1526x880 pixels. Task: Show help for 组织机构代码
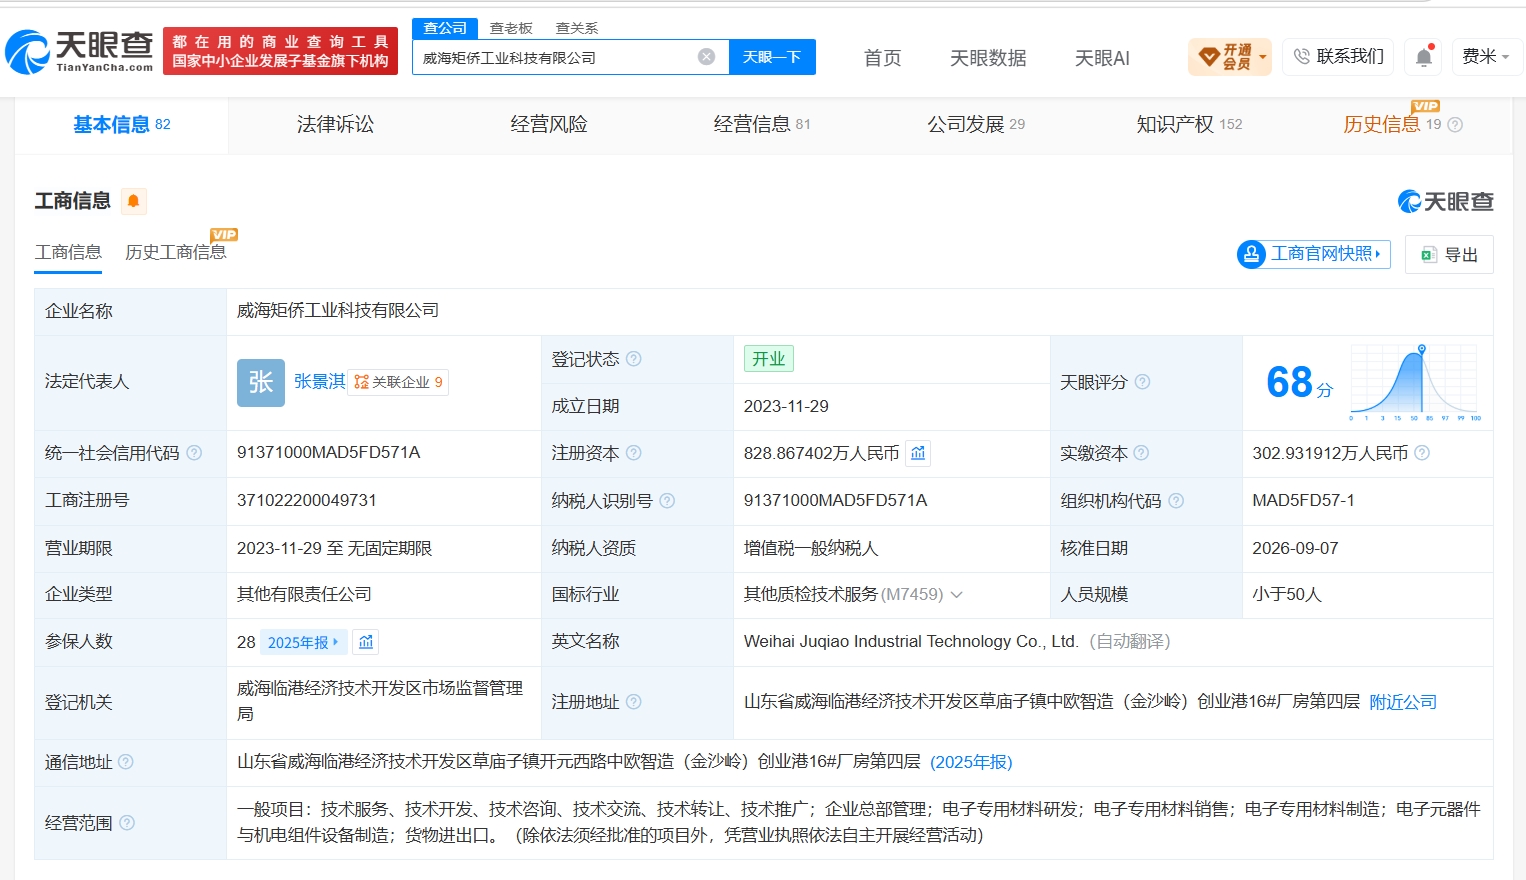point(1176,500)
